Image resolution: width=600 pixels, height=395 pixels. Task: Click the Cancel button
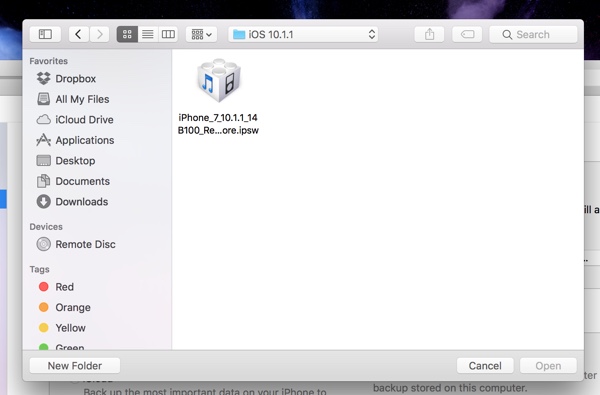pos(485,366)
